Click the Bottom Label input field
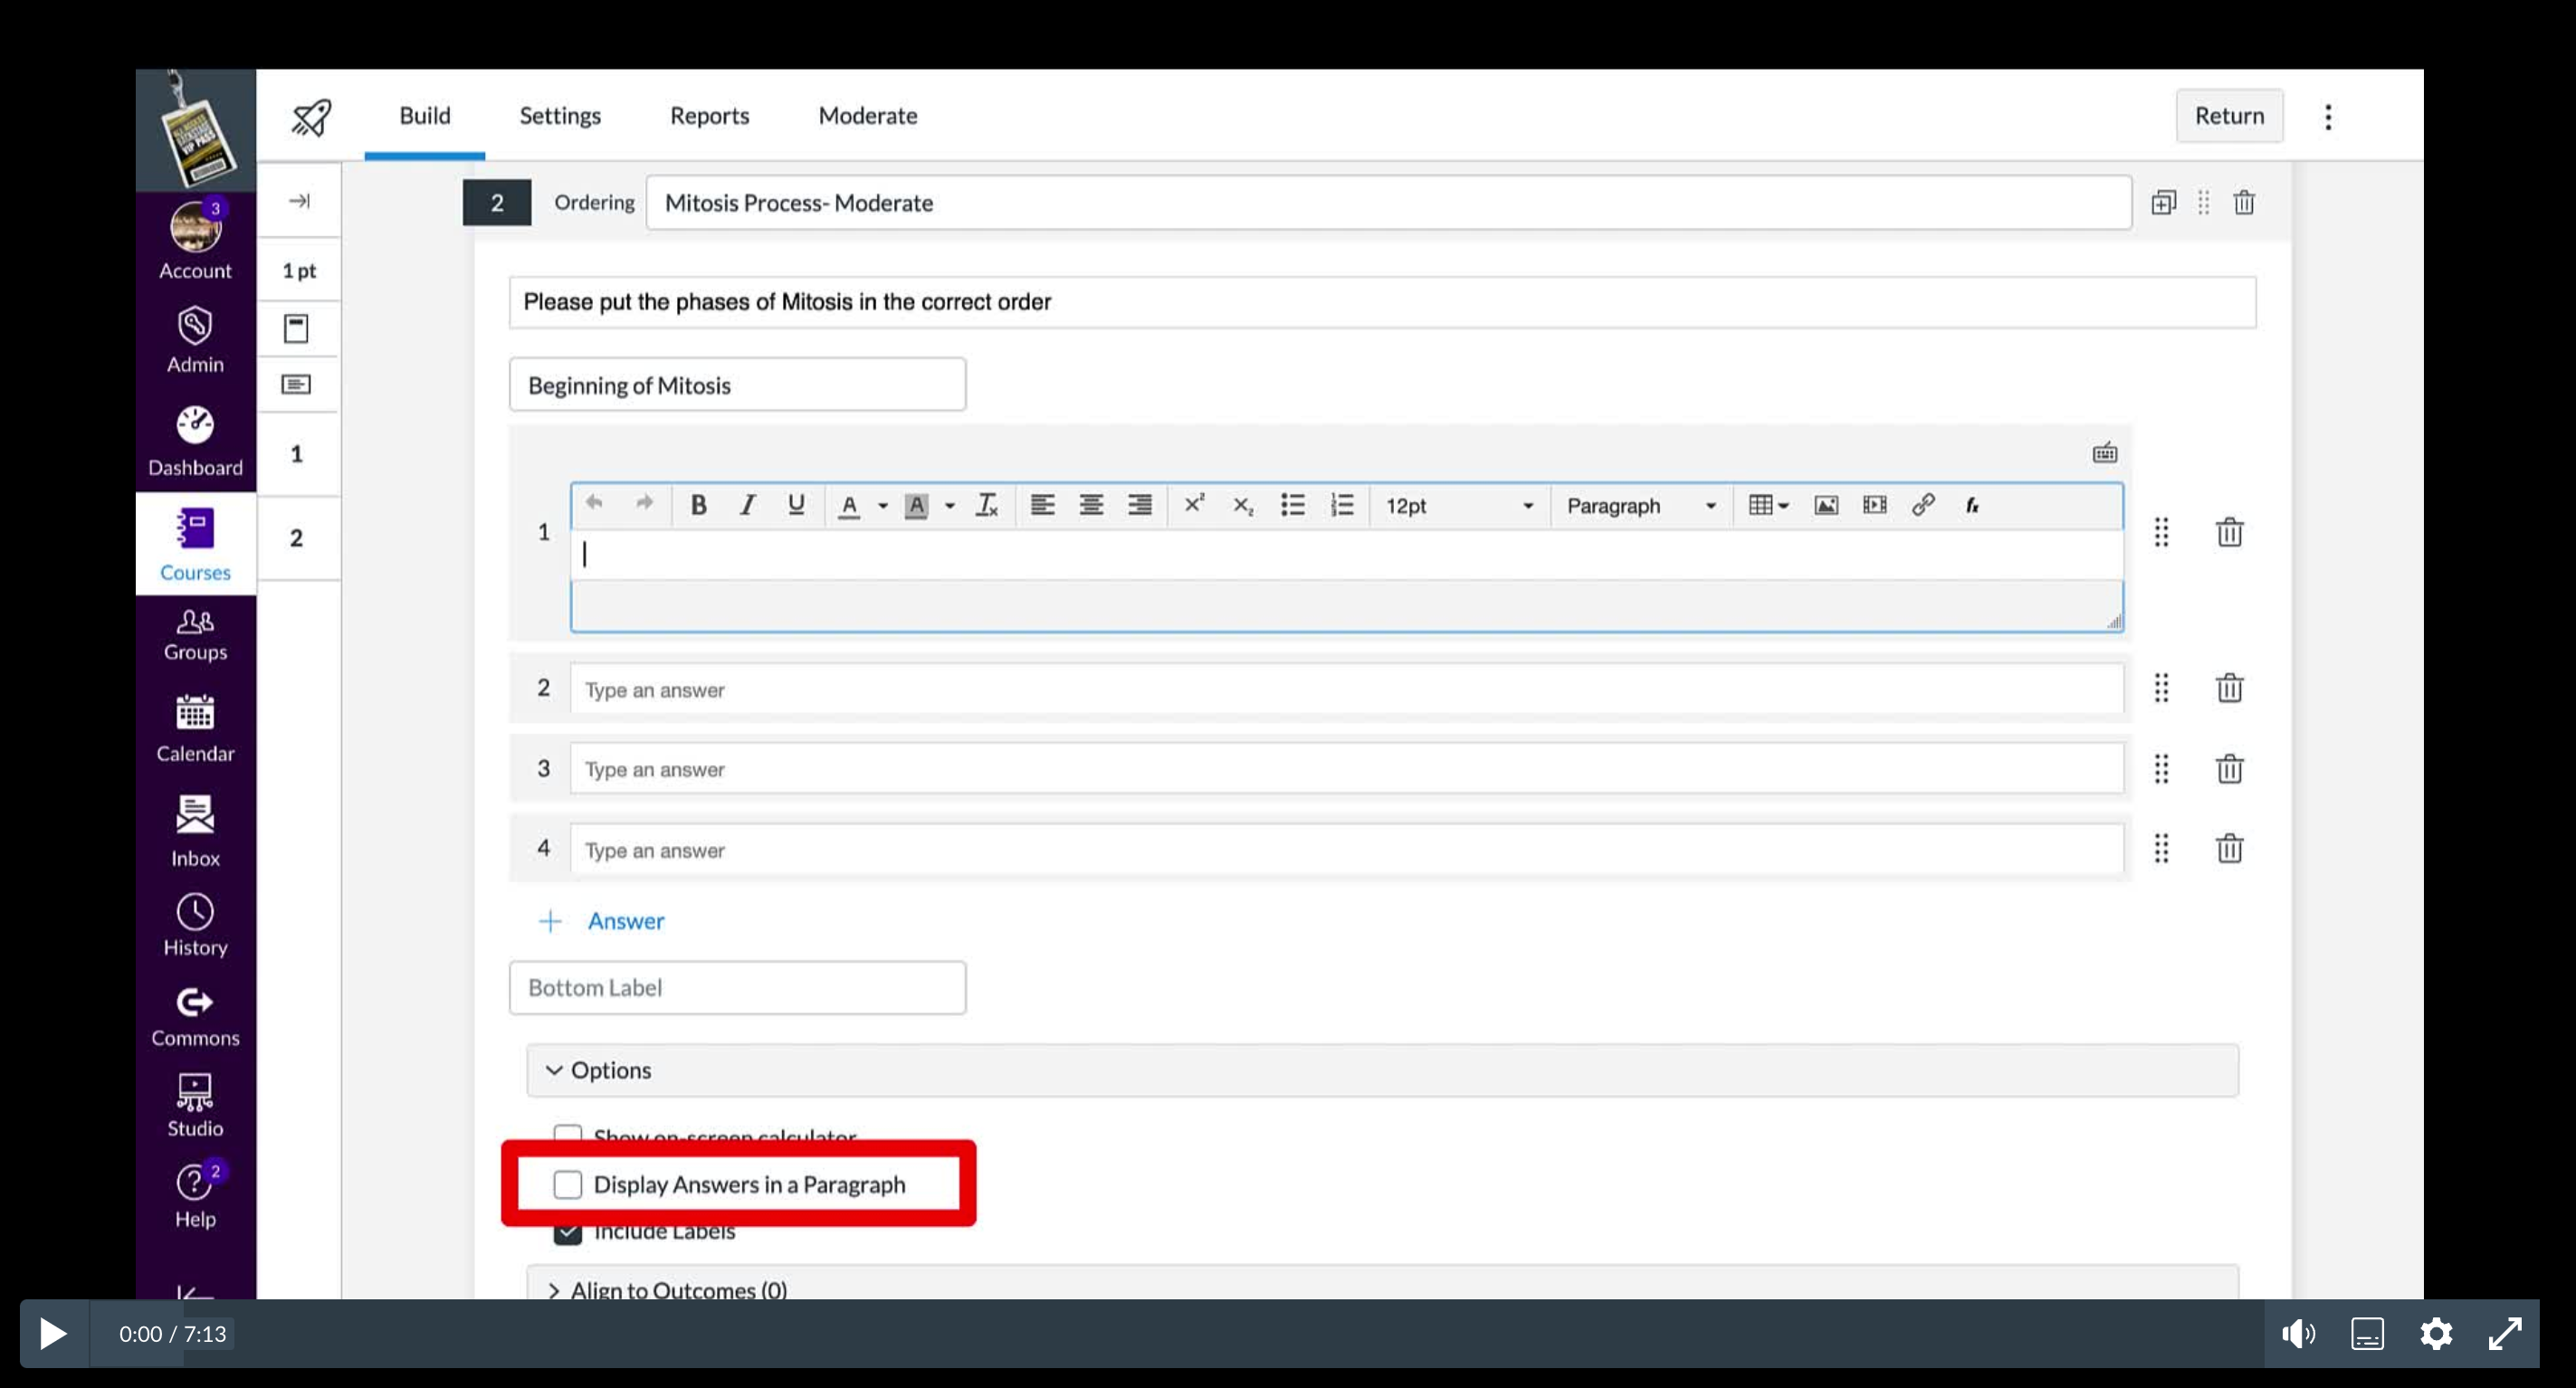2576x1388 pixels. pos(737,988)
